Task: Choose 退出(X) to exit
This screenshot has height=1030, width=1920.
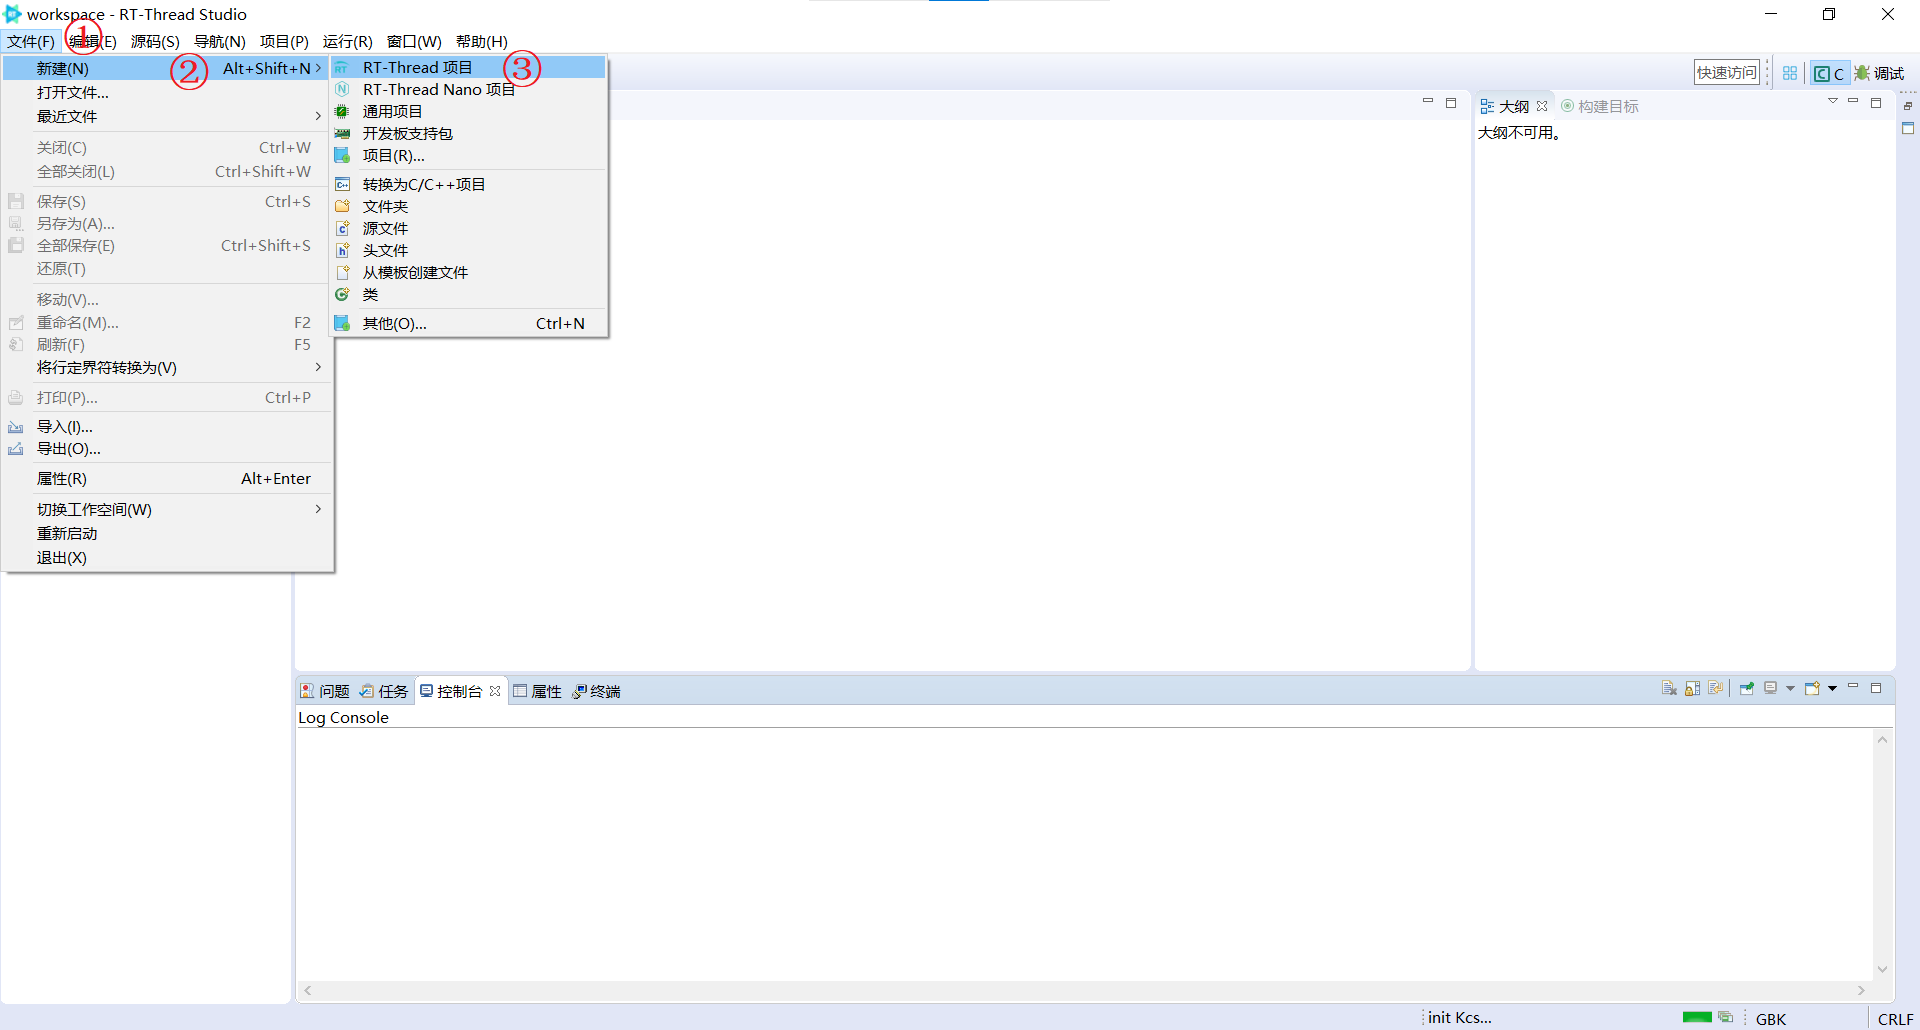Action: (167, 557)
